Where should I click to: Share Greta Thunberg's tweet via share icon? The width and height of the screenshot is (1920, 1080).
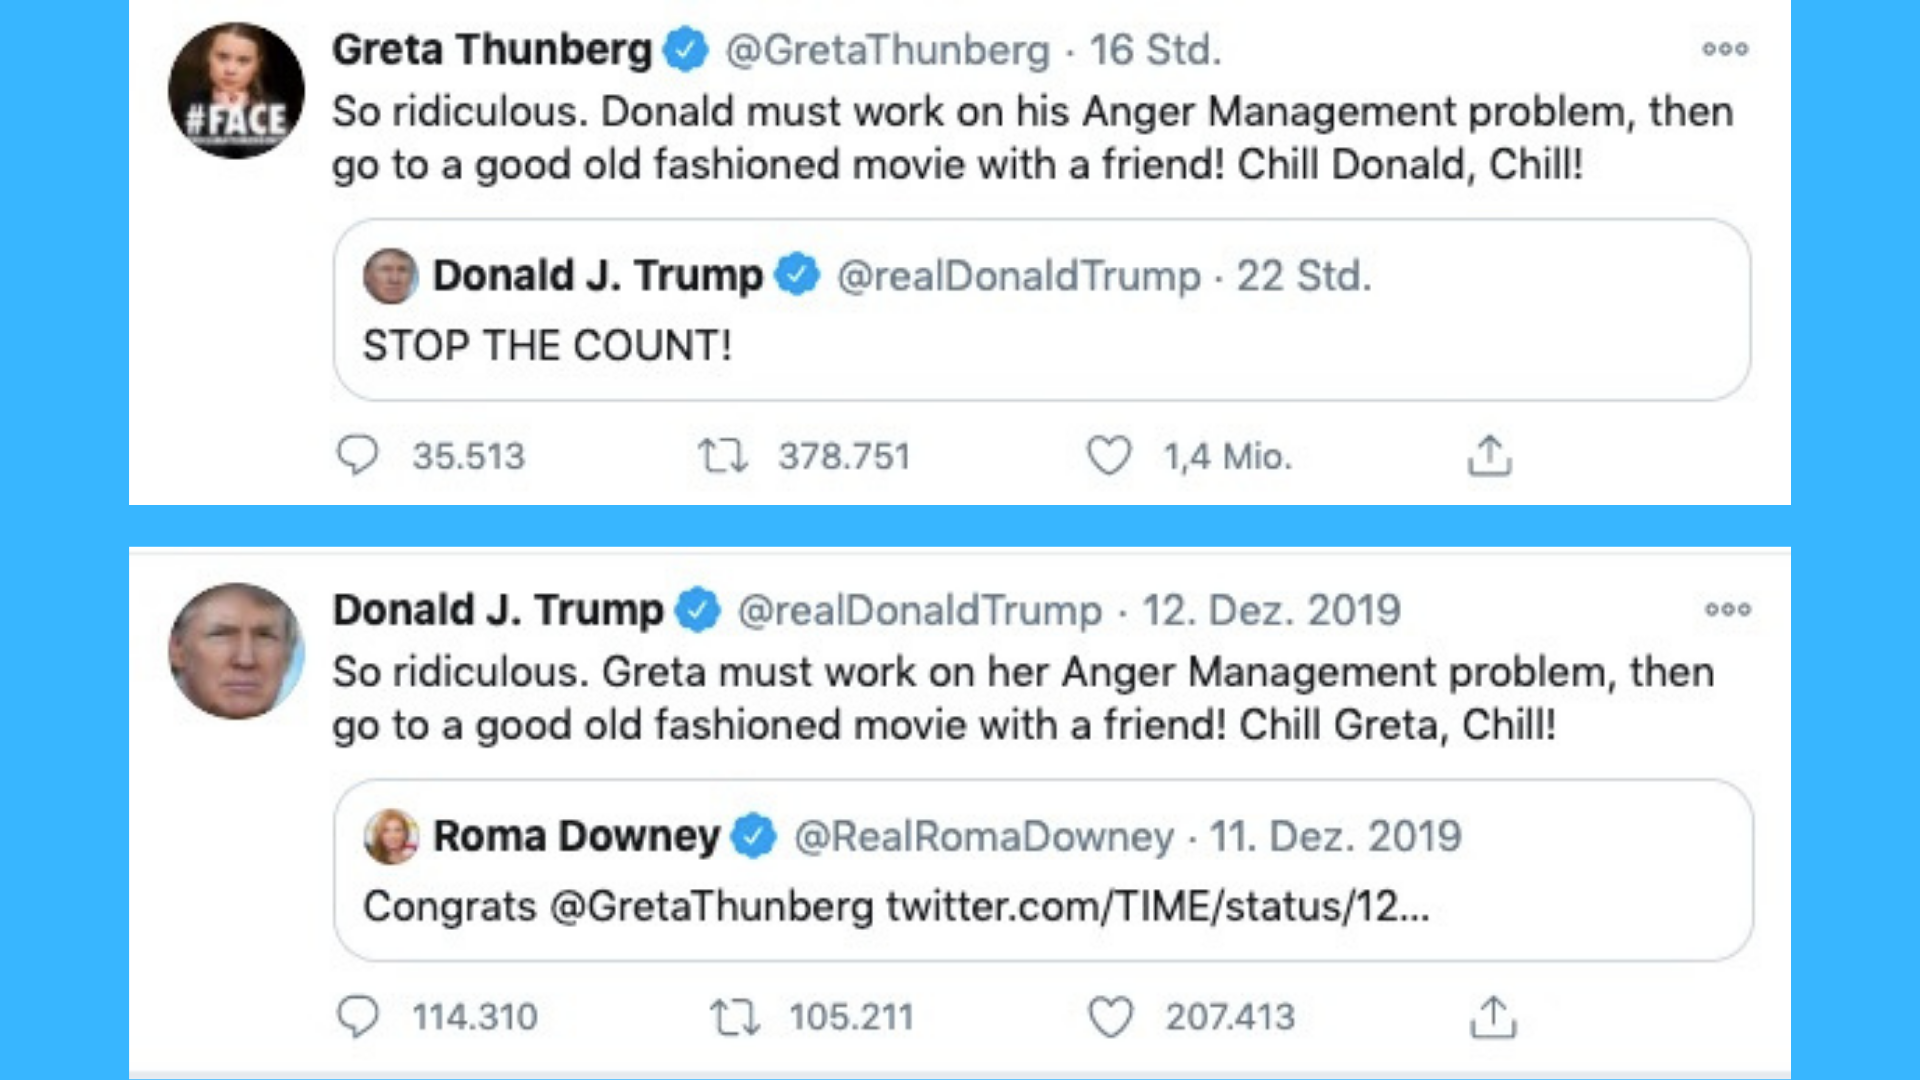1489,455
